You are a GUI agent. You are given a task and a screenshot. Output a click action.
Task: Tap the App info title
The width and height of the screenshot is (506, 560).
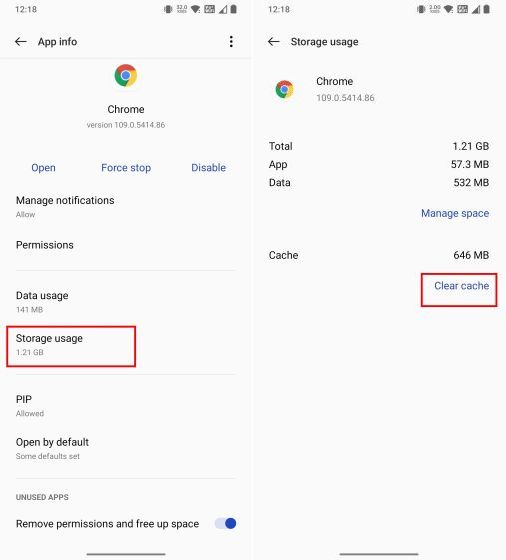(57, 42)
